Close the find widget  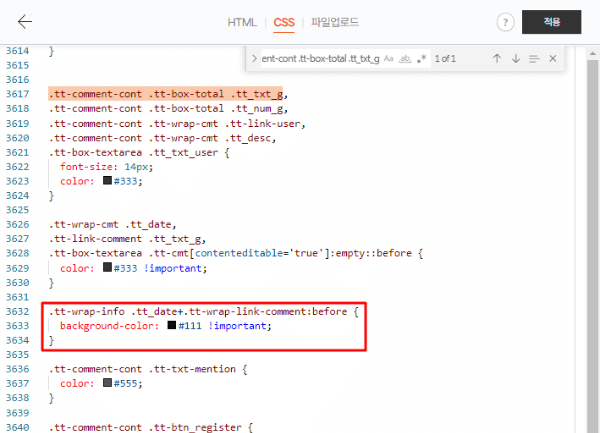coord(553,59)
